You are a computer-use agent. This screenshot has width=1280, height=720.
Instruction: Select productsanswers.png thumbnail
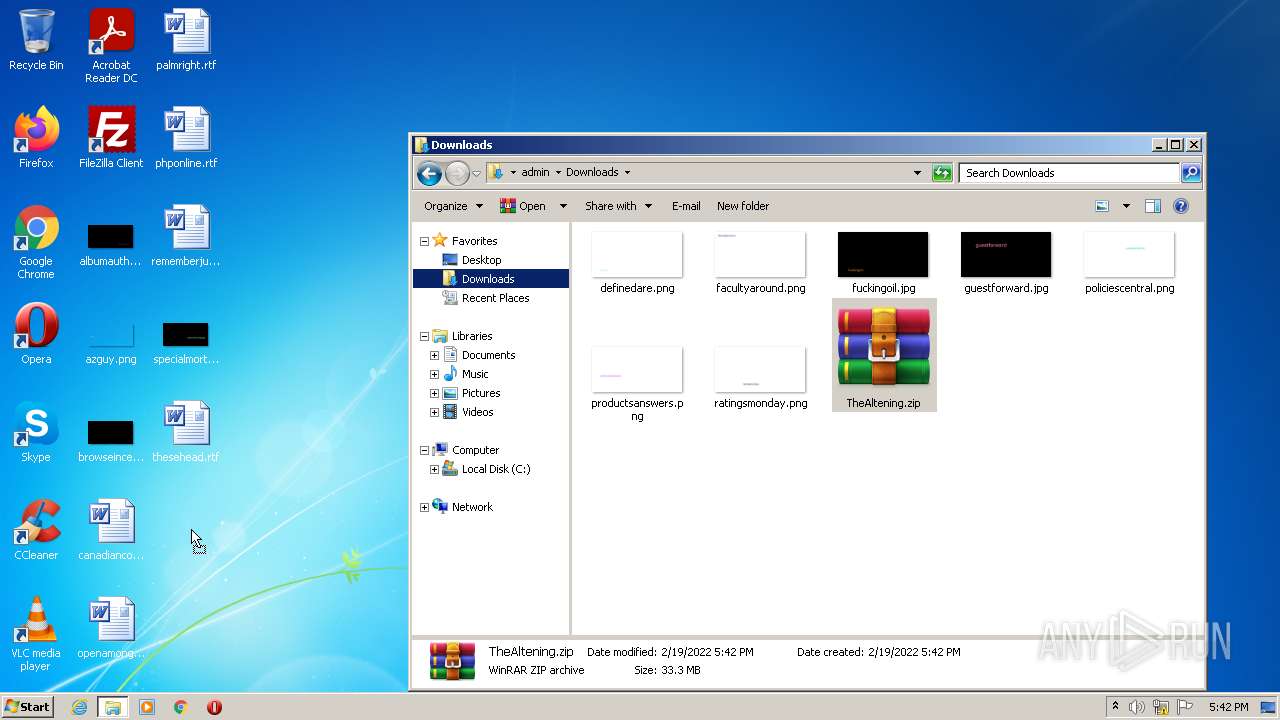pos(637,384)
